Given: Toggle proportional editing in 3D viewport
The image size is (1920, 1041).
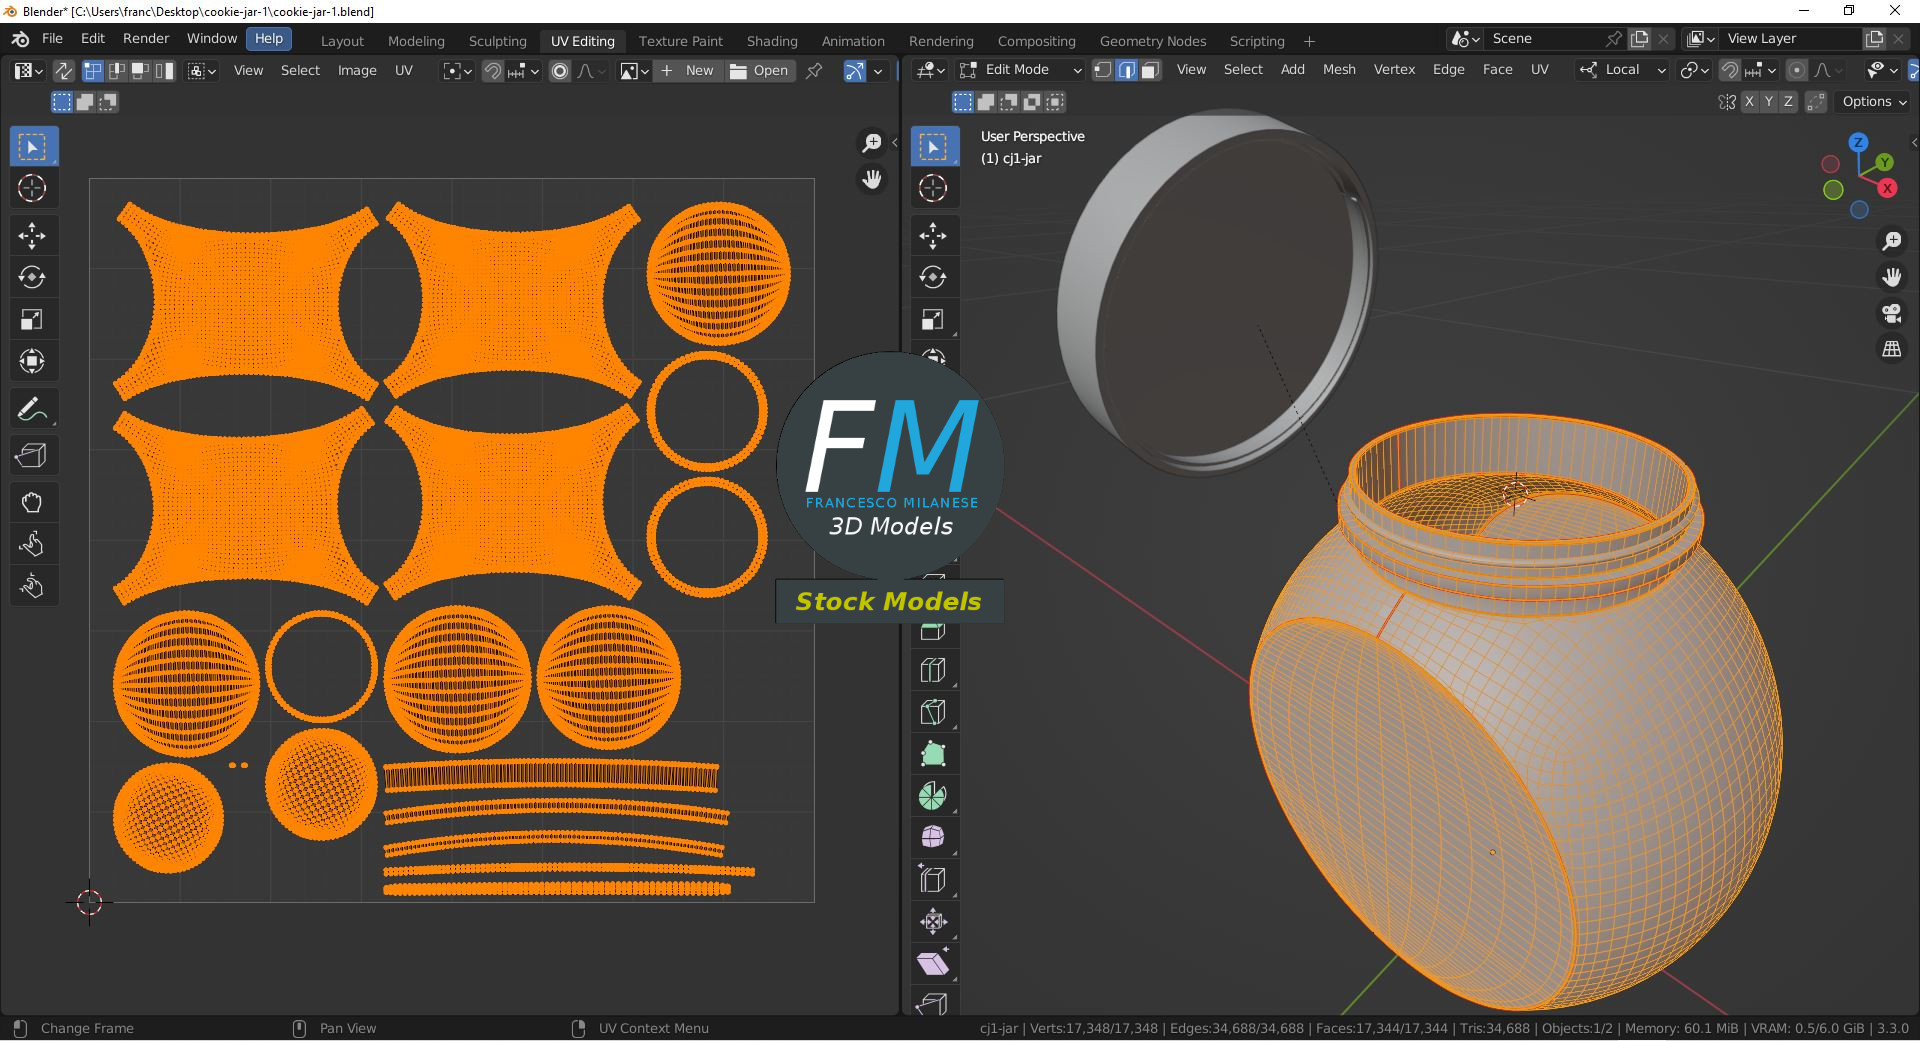Looking at the screenshot, I should click(1797, 70).
